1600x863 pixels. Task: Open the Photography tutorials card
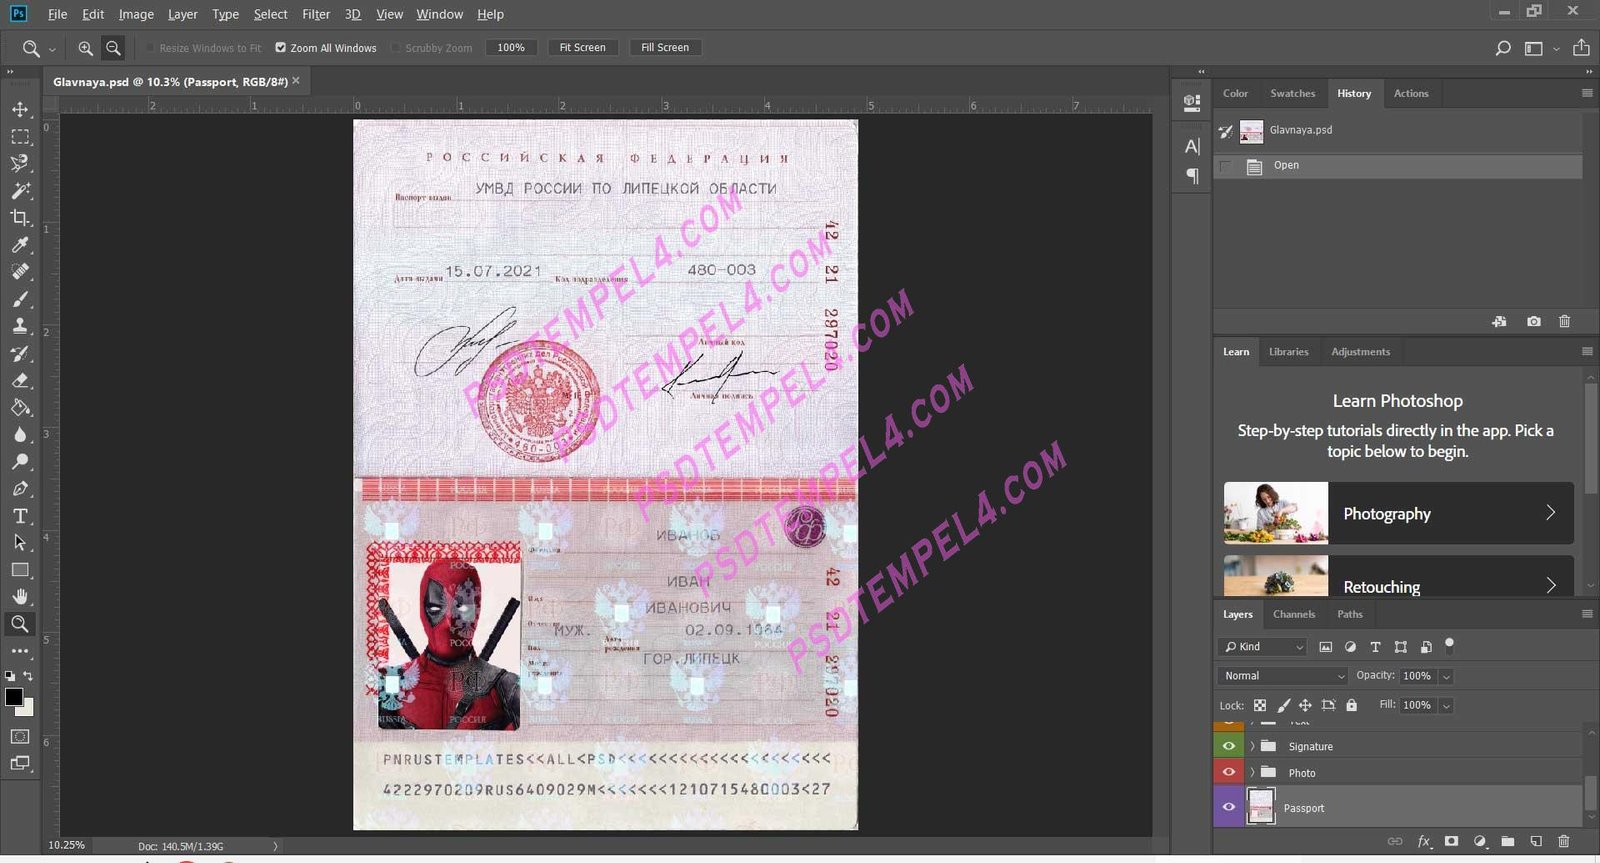click(1398, 513)
